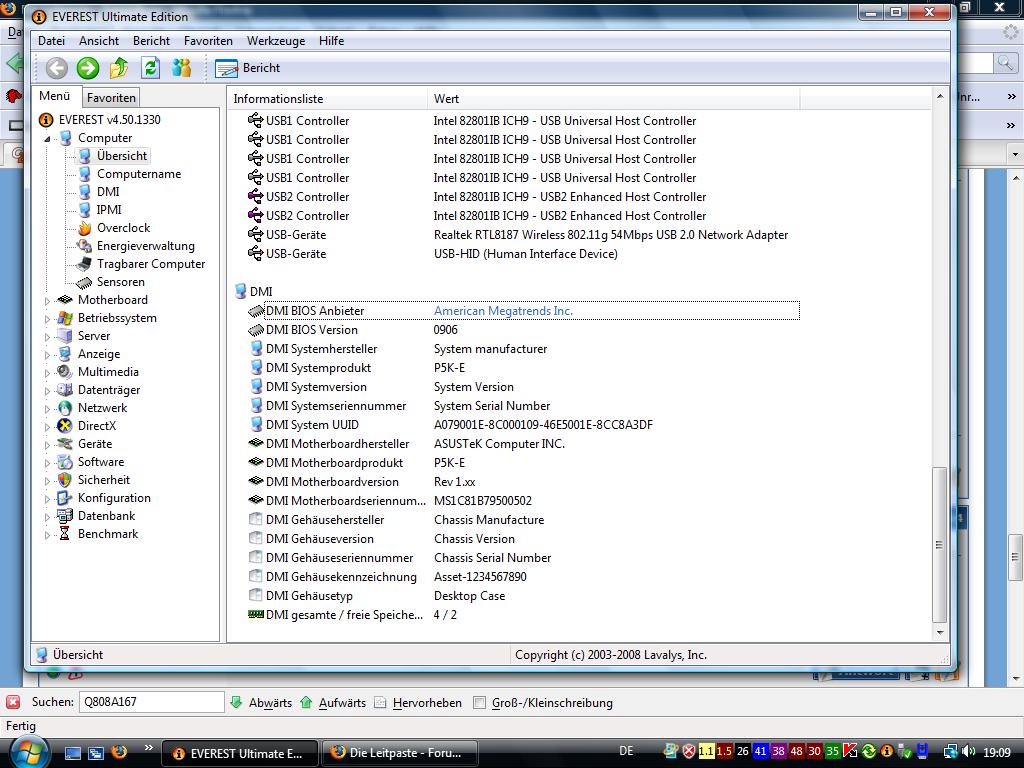
Task: Expand the Motherboard tree node
Action: click(47, 301)
